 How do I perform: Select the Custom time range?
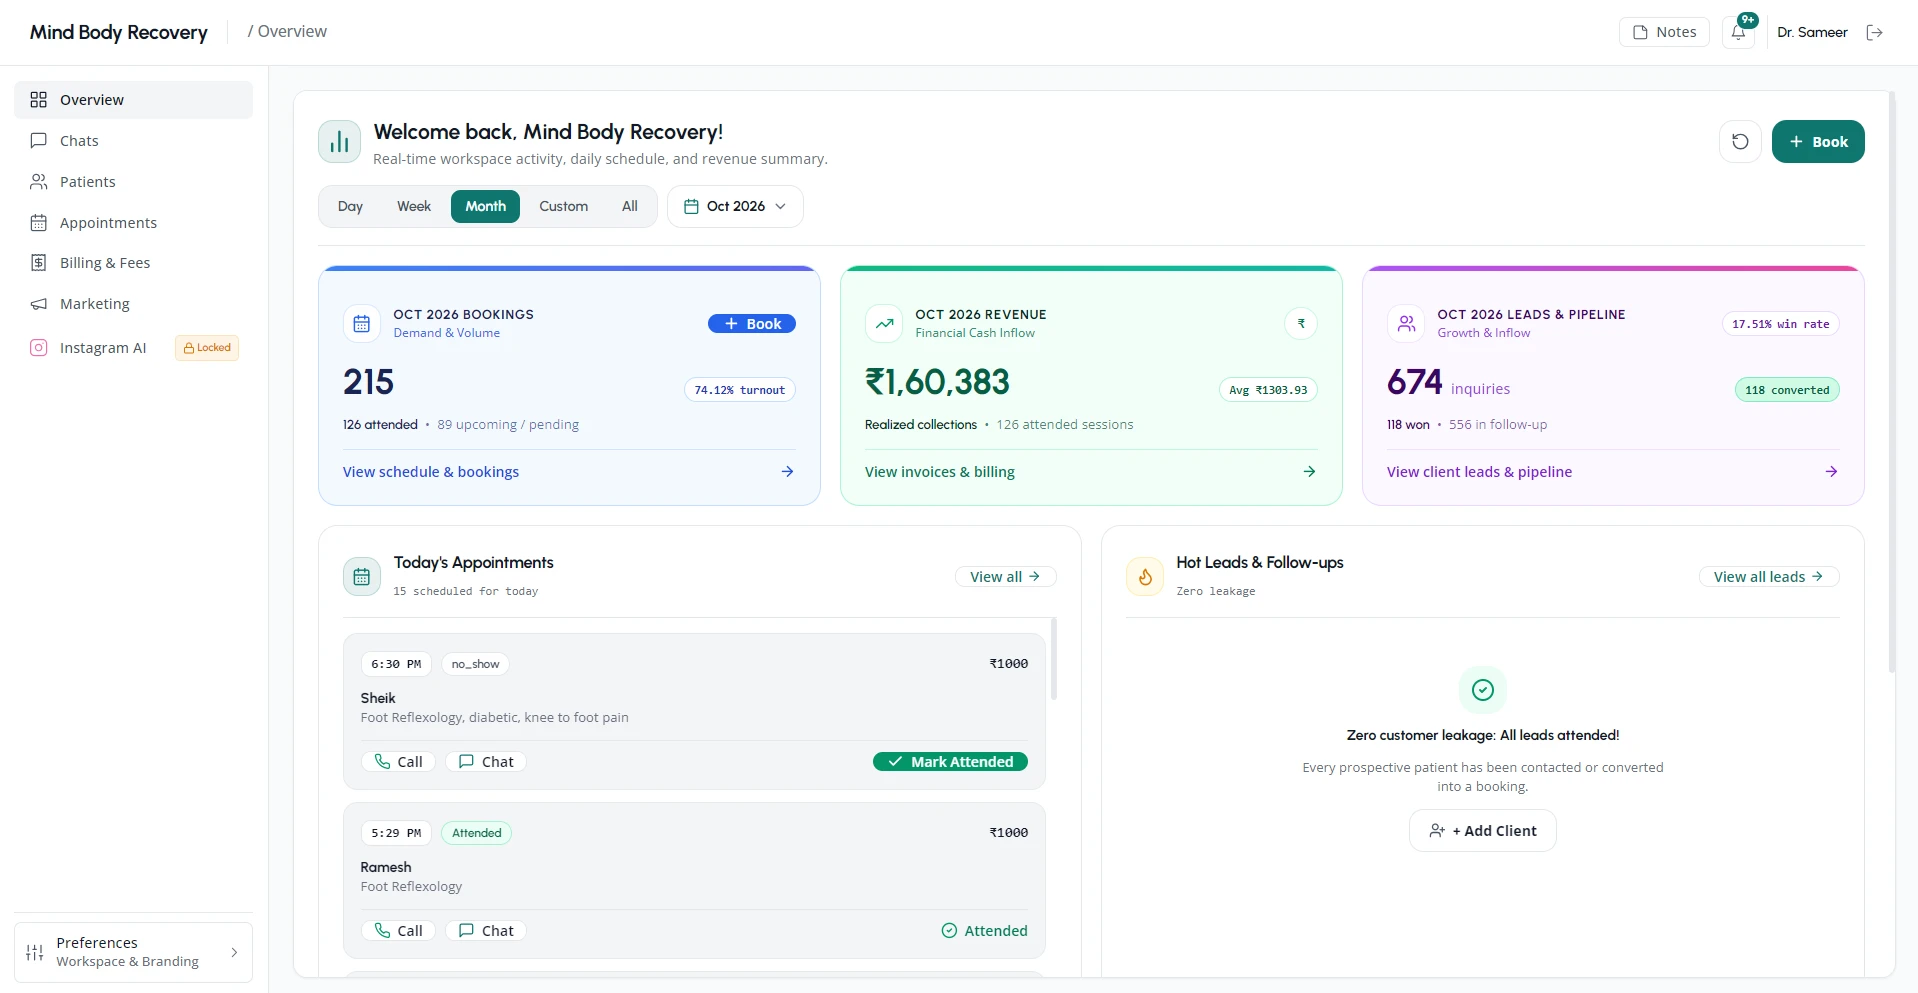click(x=564, y=207)
